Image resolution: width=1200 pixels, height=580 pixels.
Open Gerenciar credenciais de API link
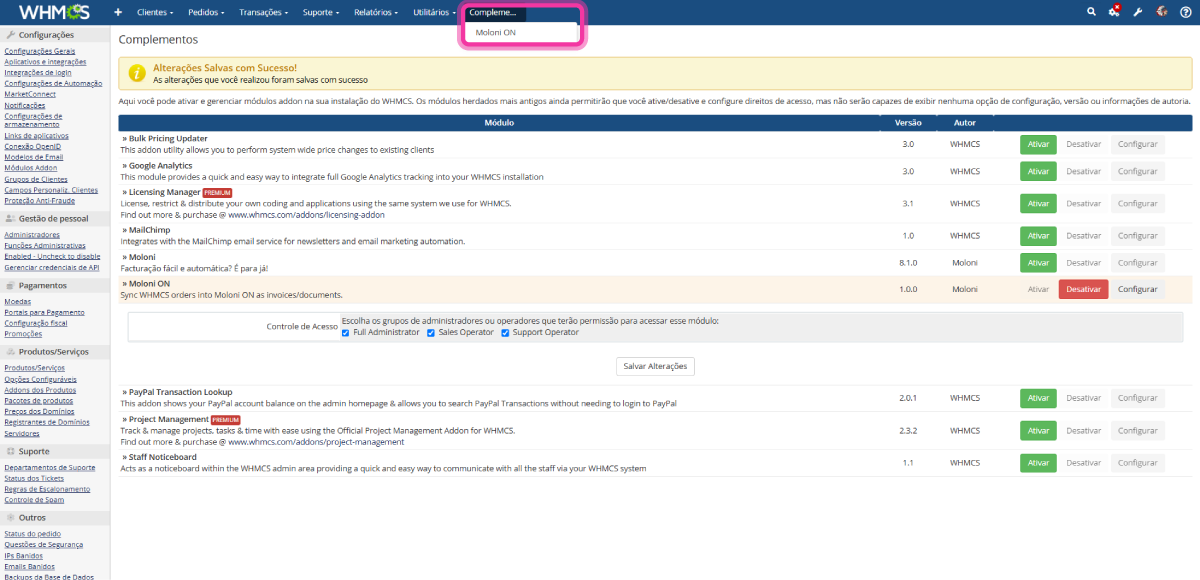[x=52, y=268]
